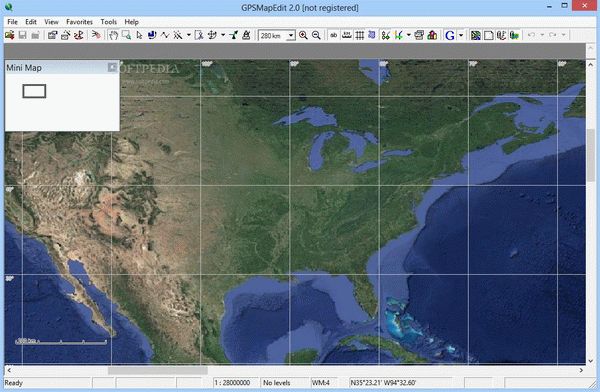Click the large blue G Google maps icon
Viewport: 600px width, 392px height.
[450, 36]
